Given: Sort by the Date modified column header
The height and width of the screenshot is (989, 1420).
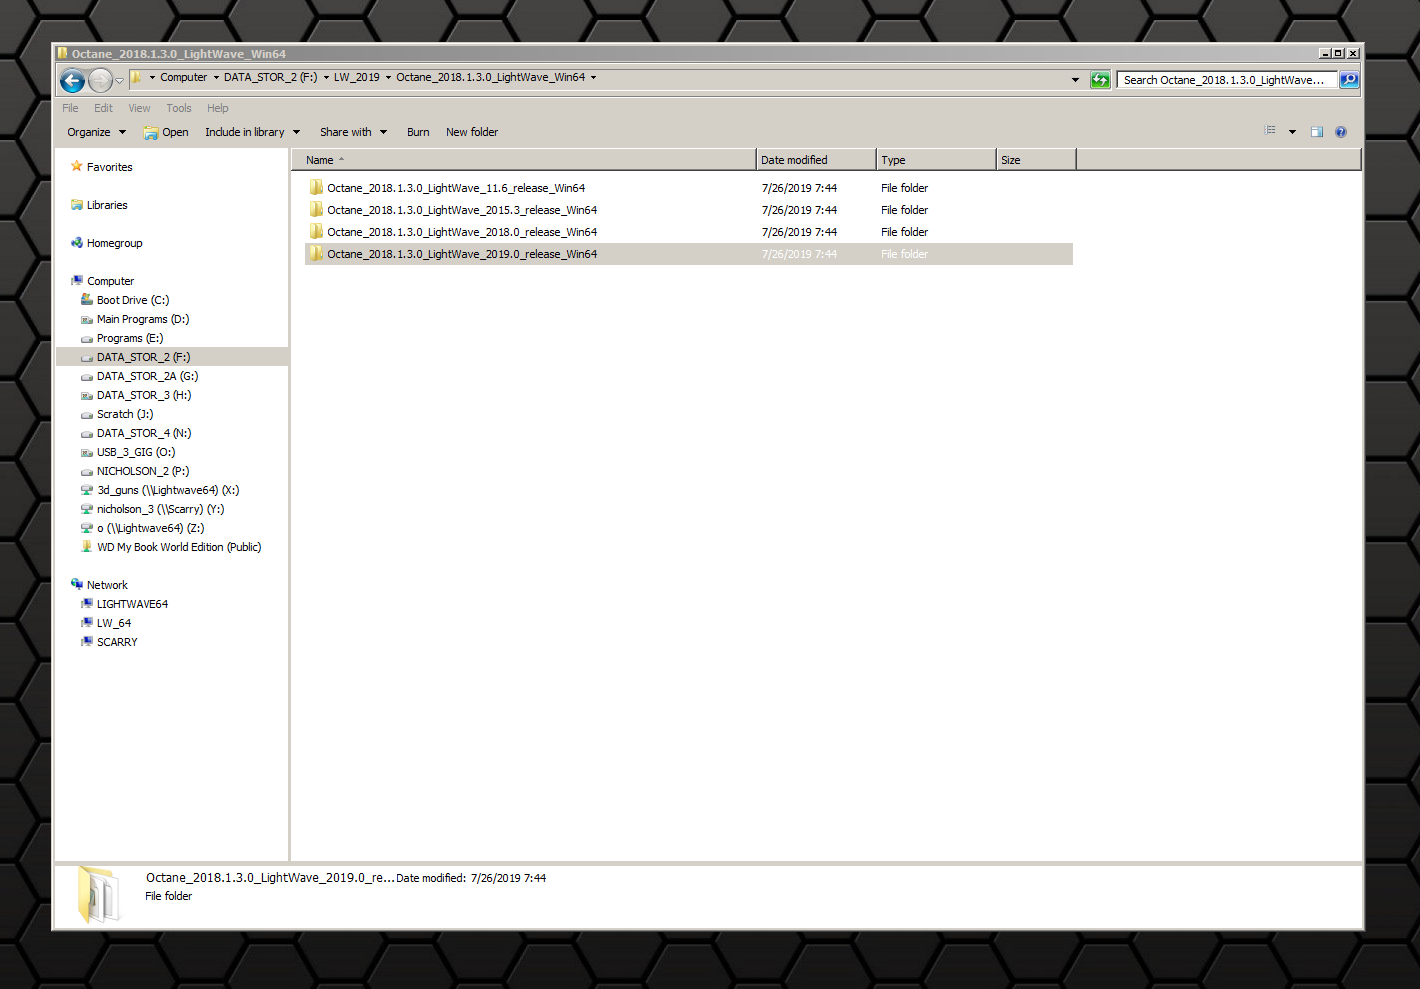Looking at the screenshot, I should click(816, 160).
